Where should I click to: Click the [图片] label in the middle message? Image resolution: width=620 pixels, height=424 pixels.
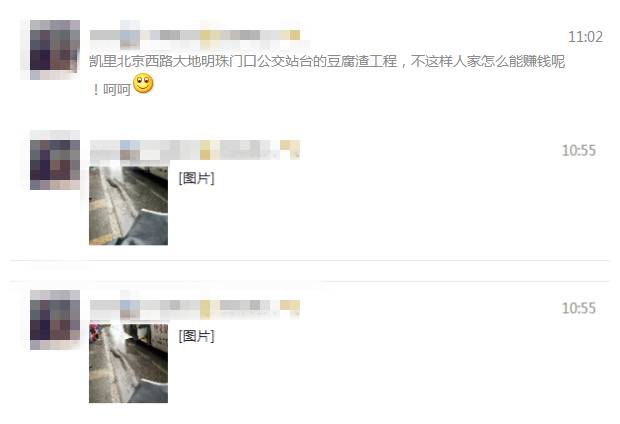(197, 178)
